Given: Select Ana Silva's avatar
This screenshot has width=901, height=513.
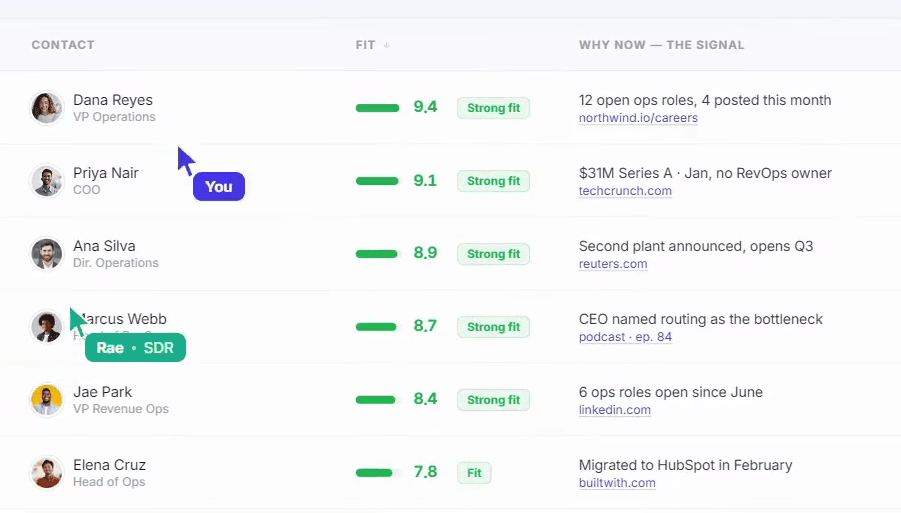Looking at the screenshot, I should click(47, 253).
